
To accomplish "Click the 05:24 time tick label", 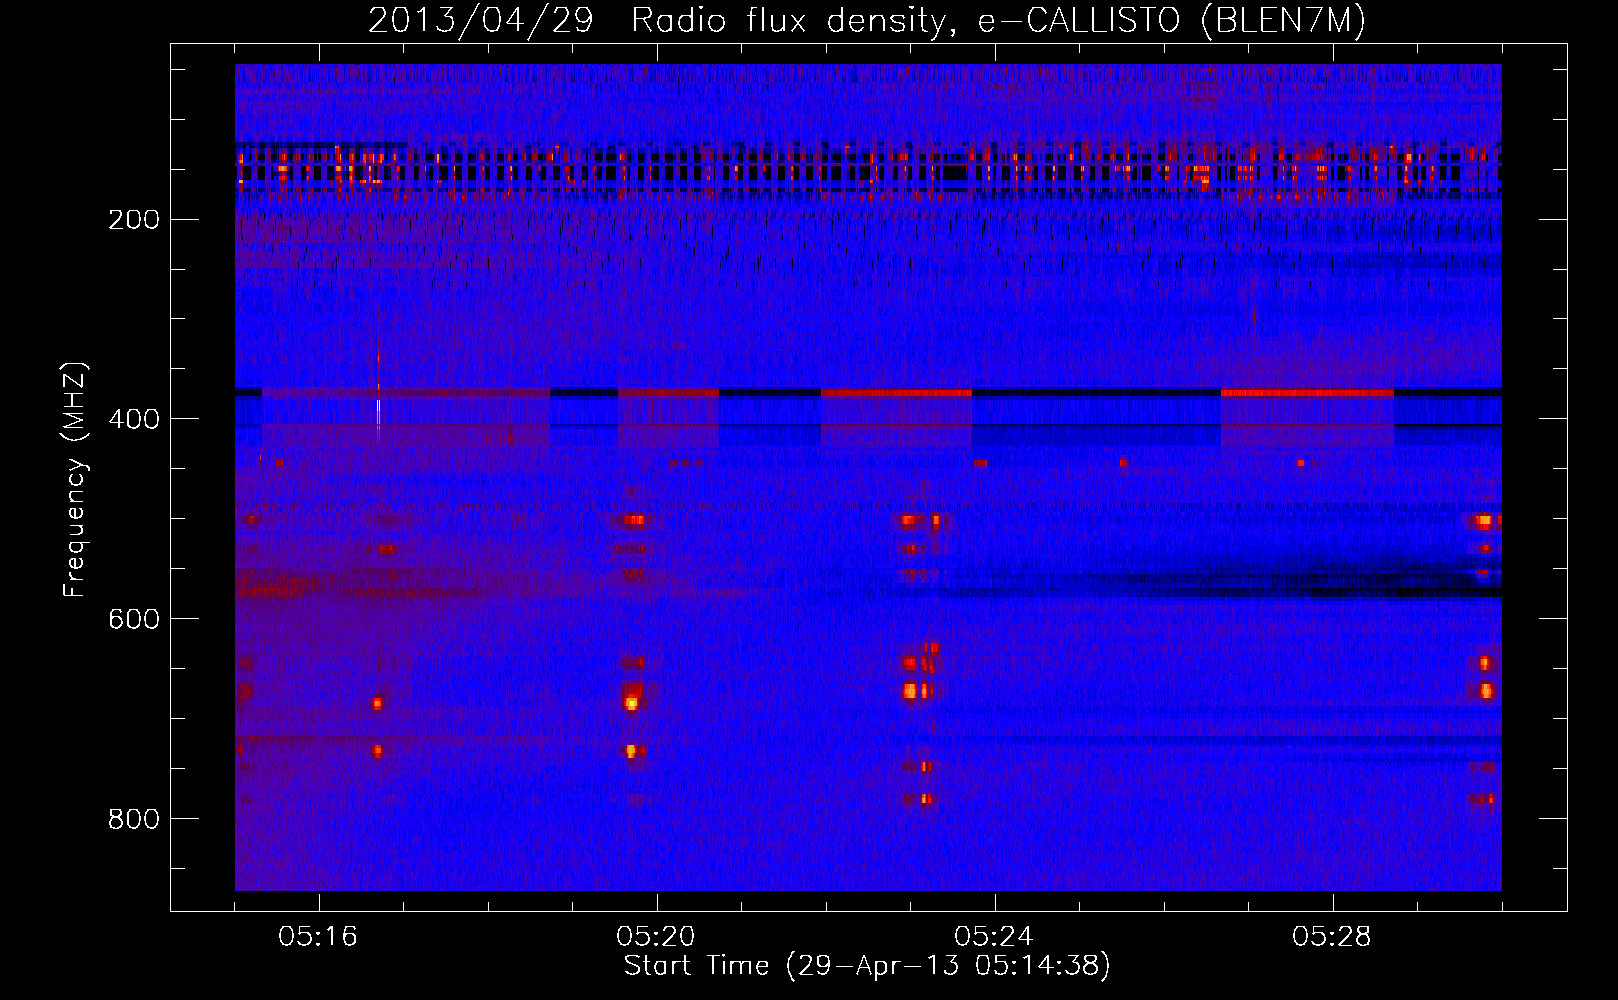I will click(994, 937).
